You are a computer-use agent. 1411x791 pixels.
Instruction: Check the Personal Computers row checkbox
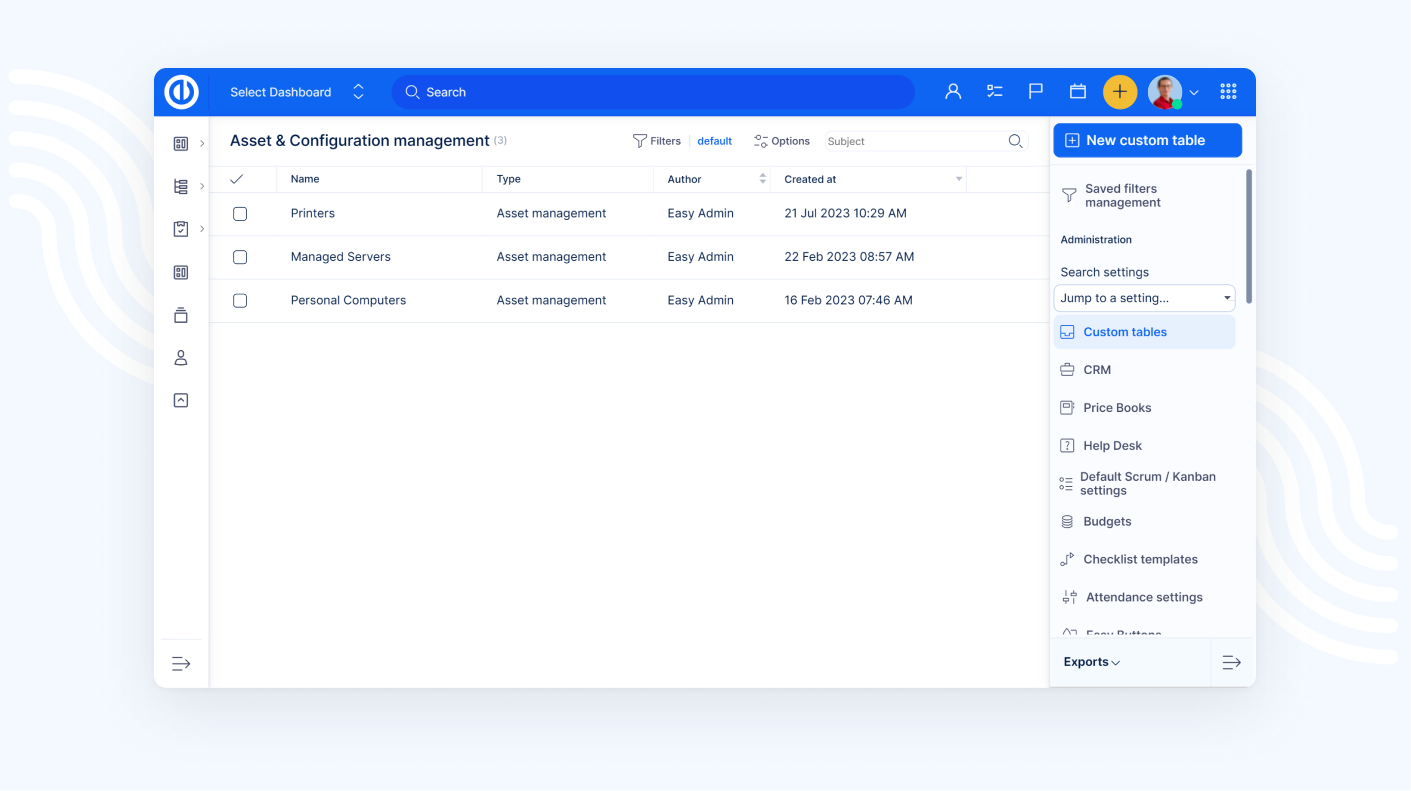click(240, 301)
